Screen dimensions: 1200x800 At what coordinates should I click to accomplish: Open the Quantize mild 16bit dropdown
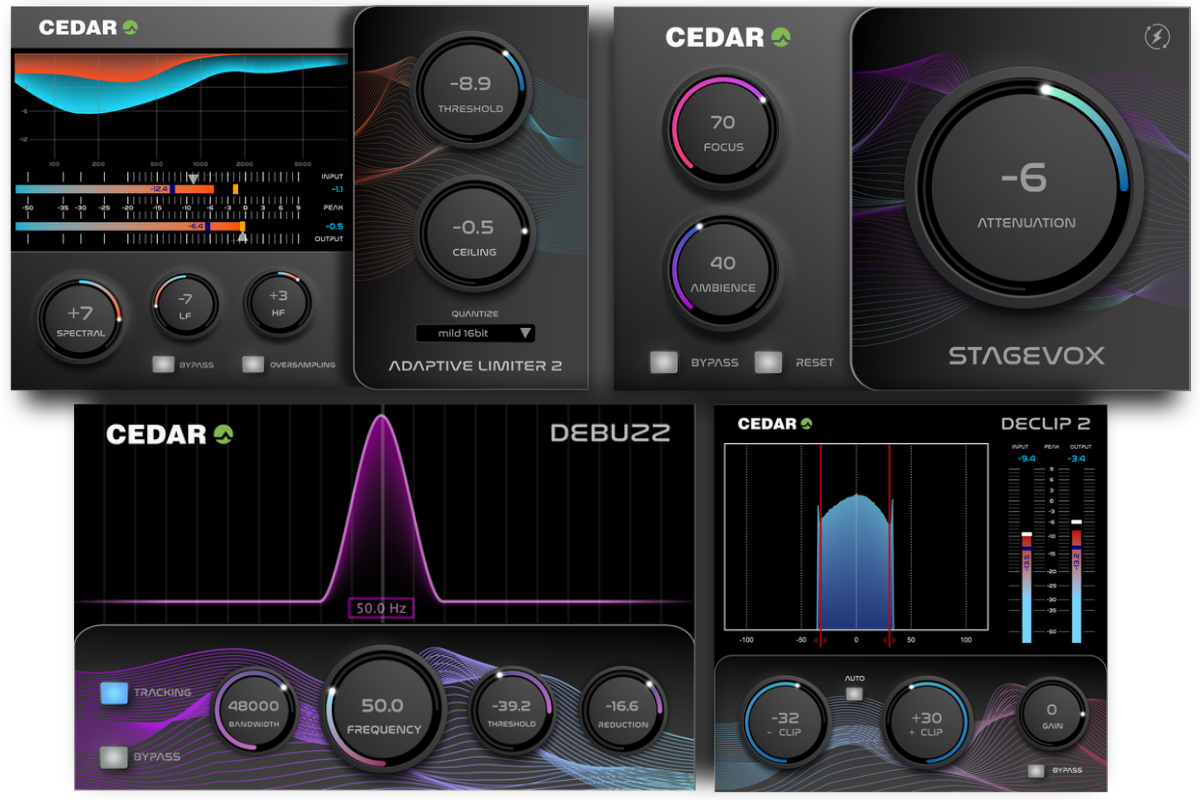[x=476, y=333]
